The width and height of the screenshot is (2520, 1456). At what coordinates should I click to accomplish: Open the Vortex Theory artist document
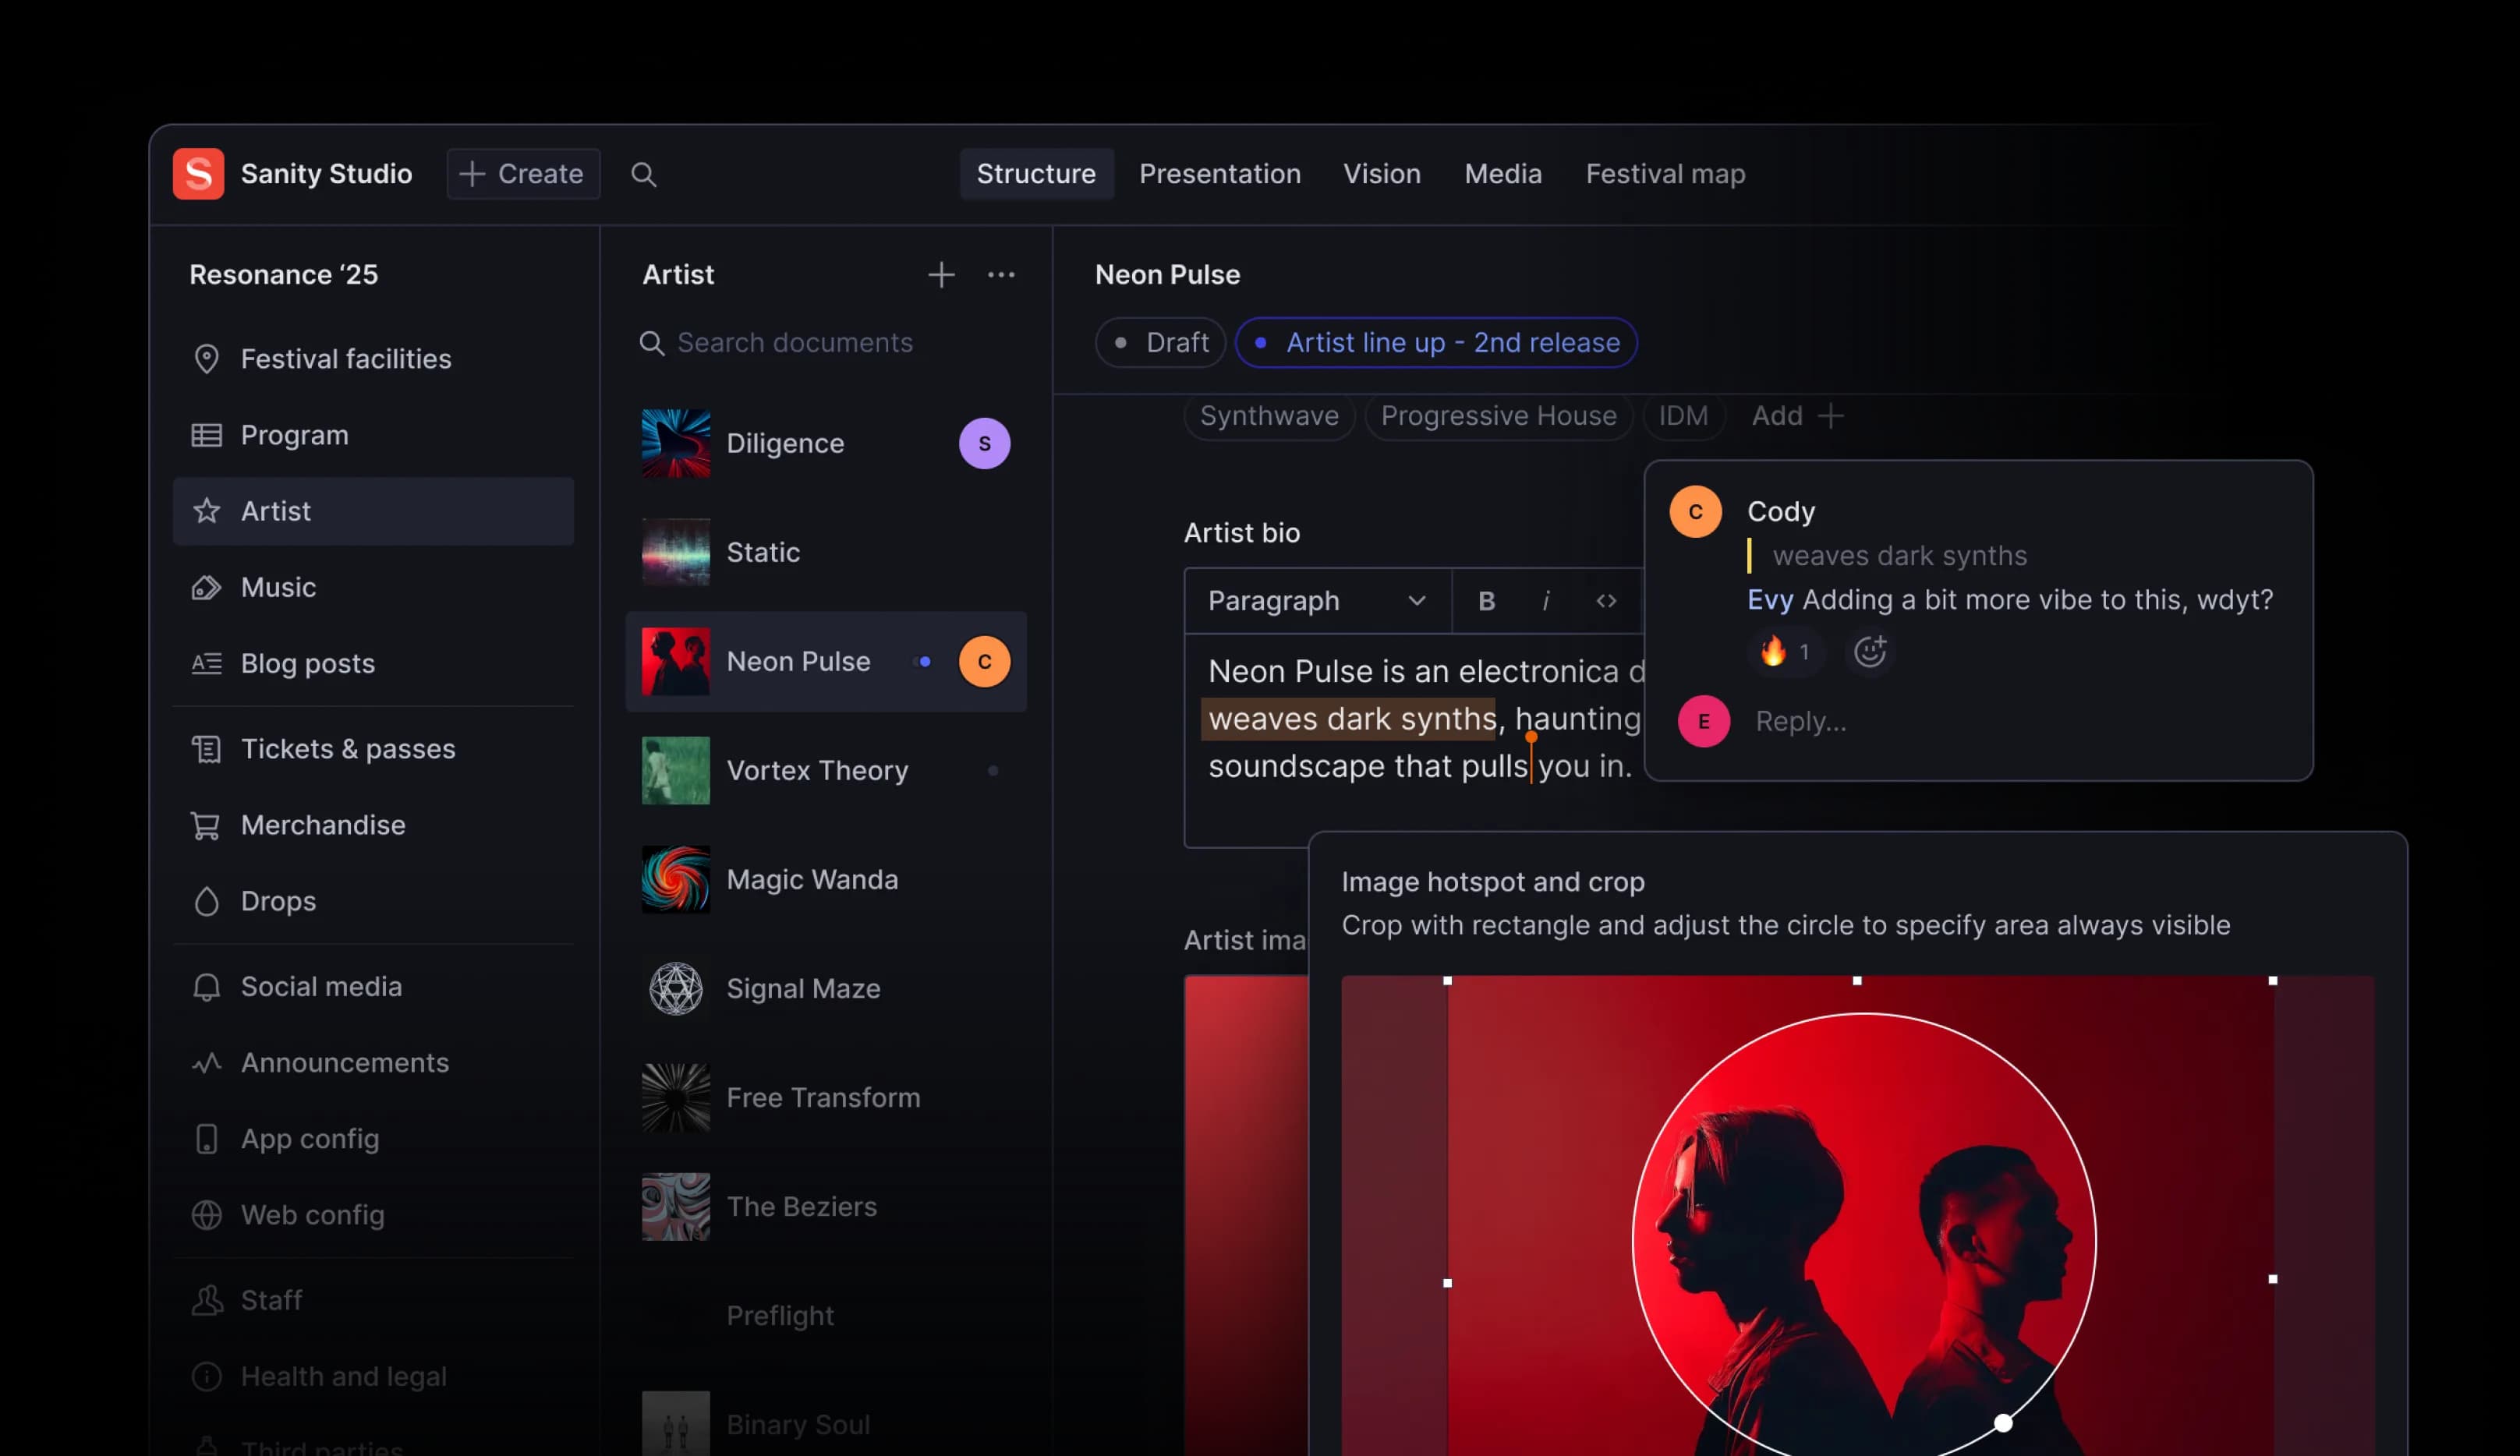click(826, 771)
